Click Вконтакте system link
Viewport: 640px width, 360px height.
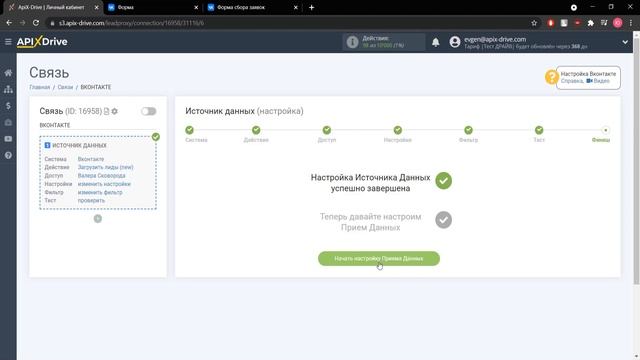pyautogui.click(x=91, y=159)
